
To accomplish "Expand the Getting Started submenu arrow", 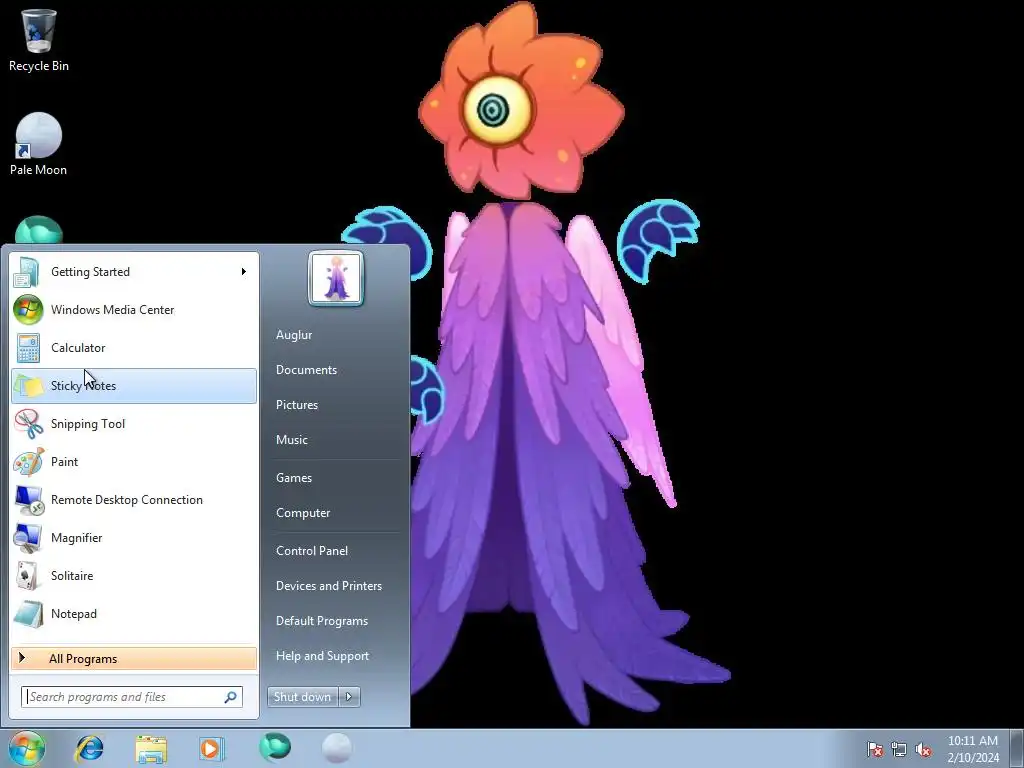I will pos(244,272).
